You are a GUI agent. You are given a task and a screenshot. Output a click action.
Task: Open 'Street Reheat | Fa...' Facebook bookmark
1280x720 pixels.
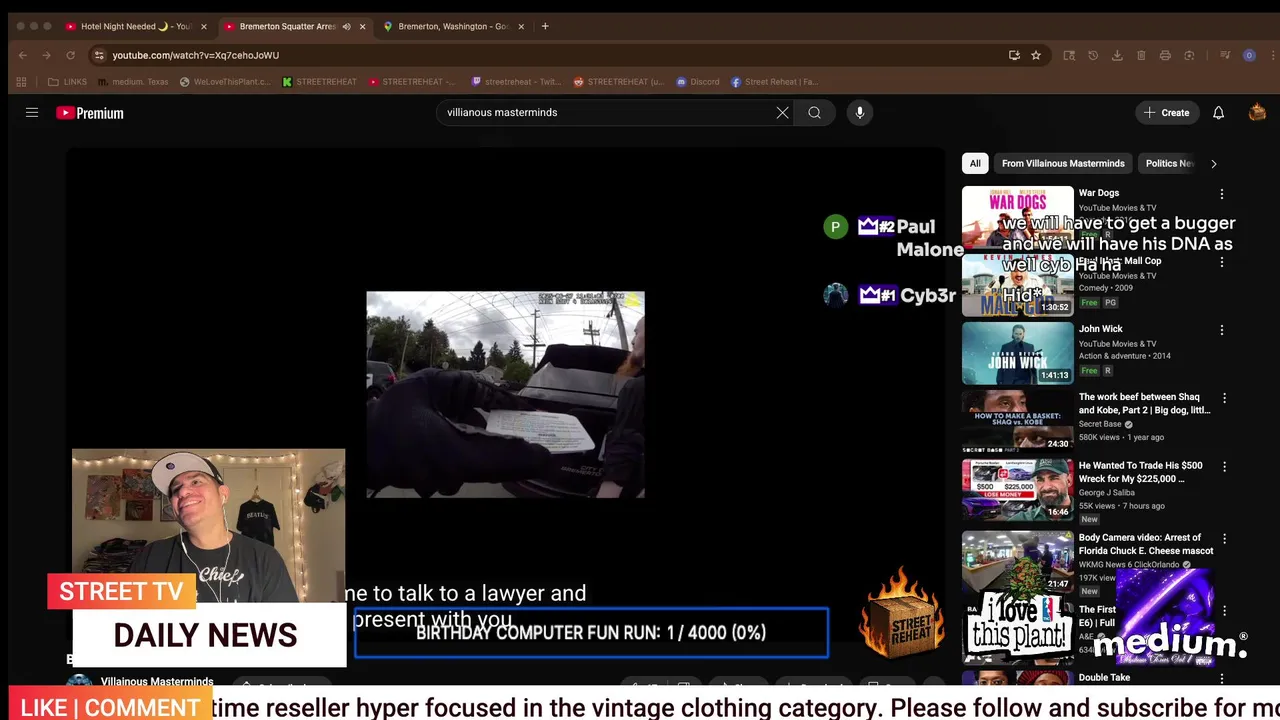(774, 82)
